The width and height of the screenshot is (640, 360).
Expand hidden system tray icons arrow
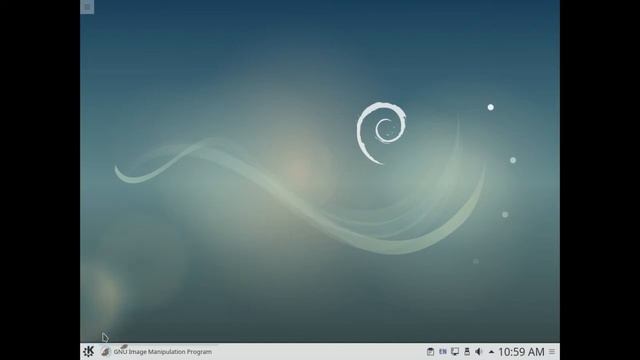pyautogui.click(x=491, y=352)
